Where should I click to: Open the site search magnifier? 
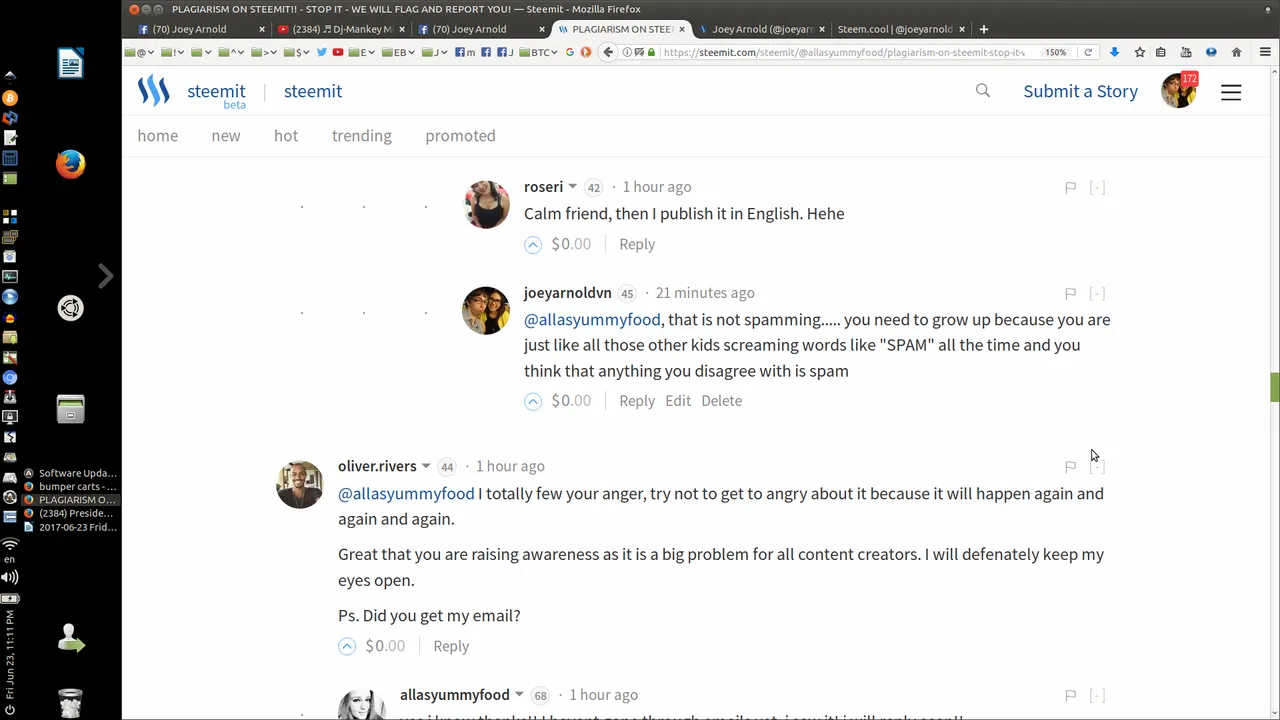pyautogui.click(x=983, y=91)
